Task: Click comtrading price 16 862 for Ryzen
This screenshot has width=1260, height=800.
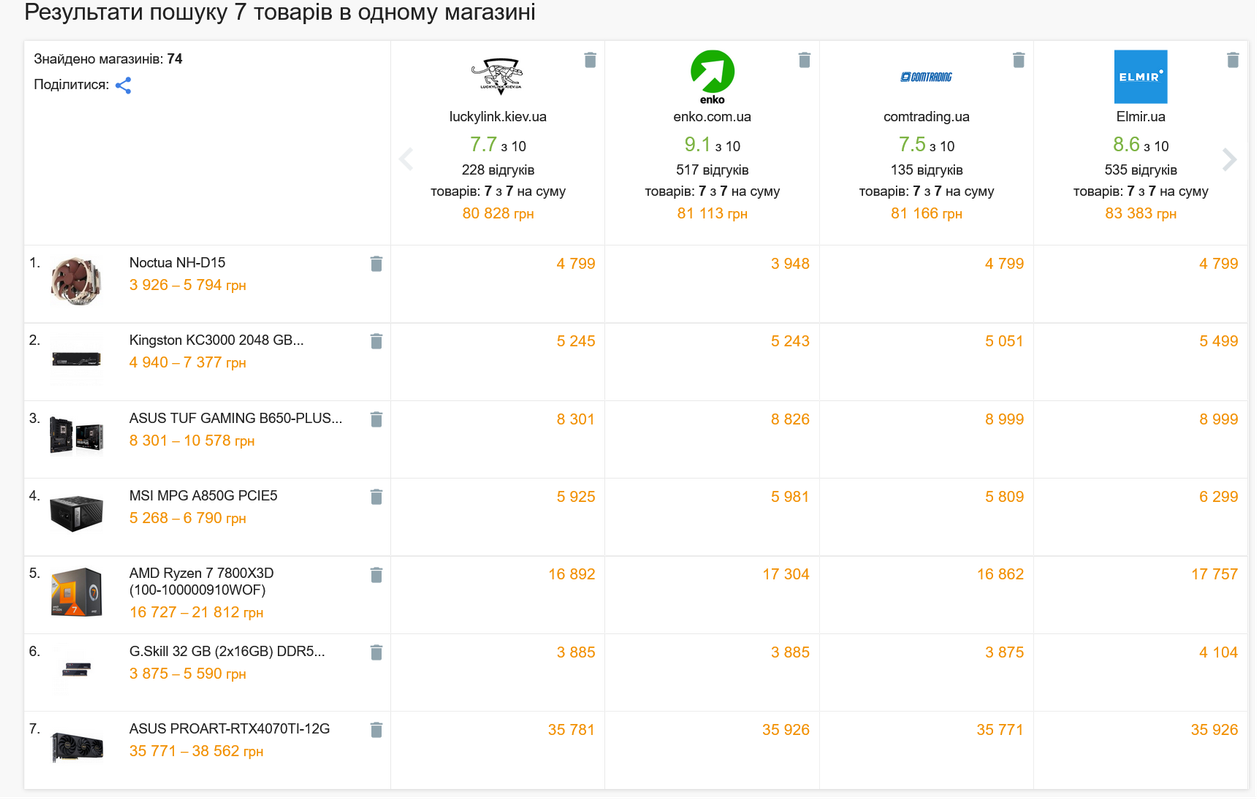Action: click(1000, 574)
